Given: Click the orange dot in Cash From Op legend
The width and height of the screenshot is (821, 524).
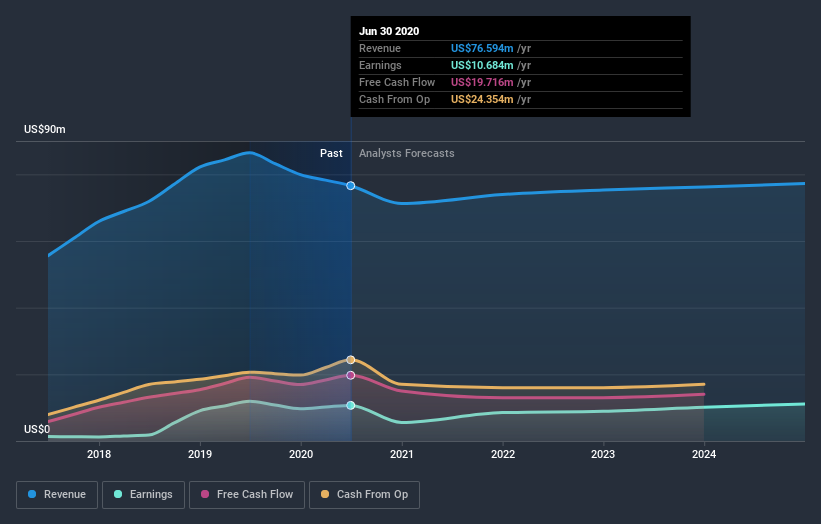Looking at the screenshot, I should (x=325, y=494).
